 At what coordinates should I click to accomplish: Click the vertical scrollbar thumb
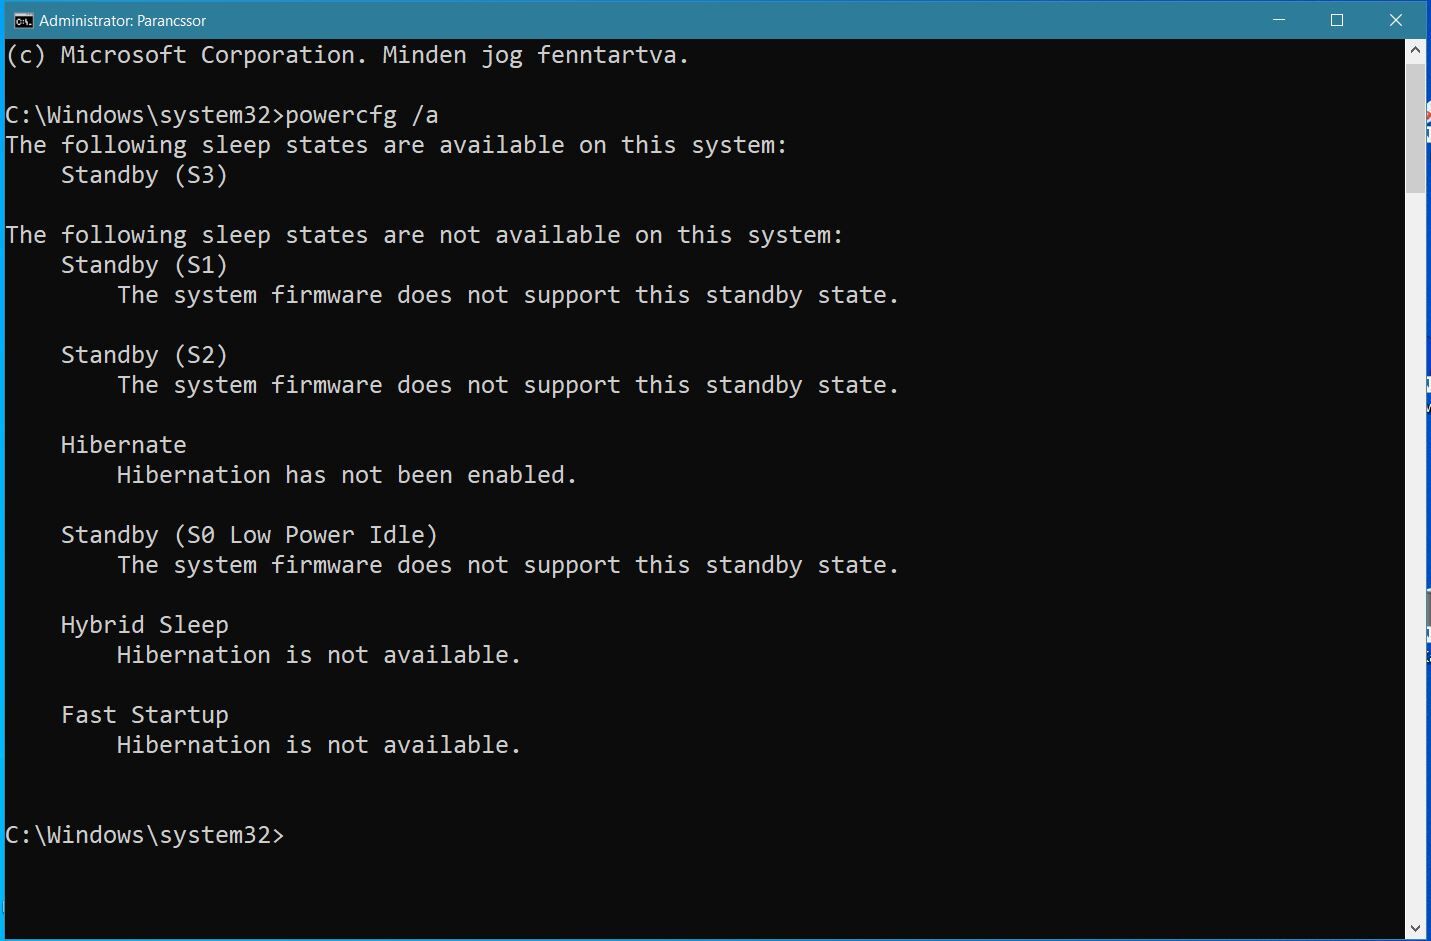click(x=1415, y=128)
